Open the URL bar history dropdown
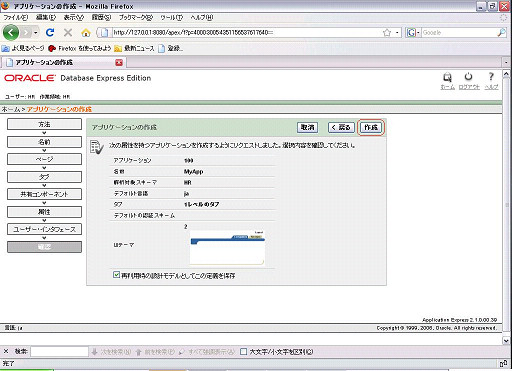 point(397,33)
